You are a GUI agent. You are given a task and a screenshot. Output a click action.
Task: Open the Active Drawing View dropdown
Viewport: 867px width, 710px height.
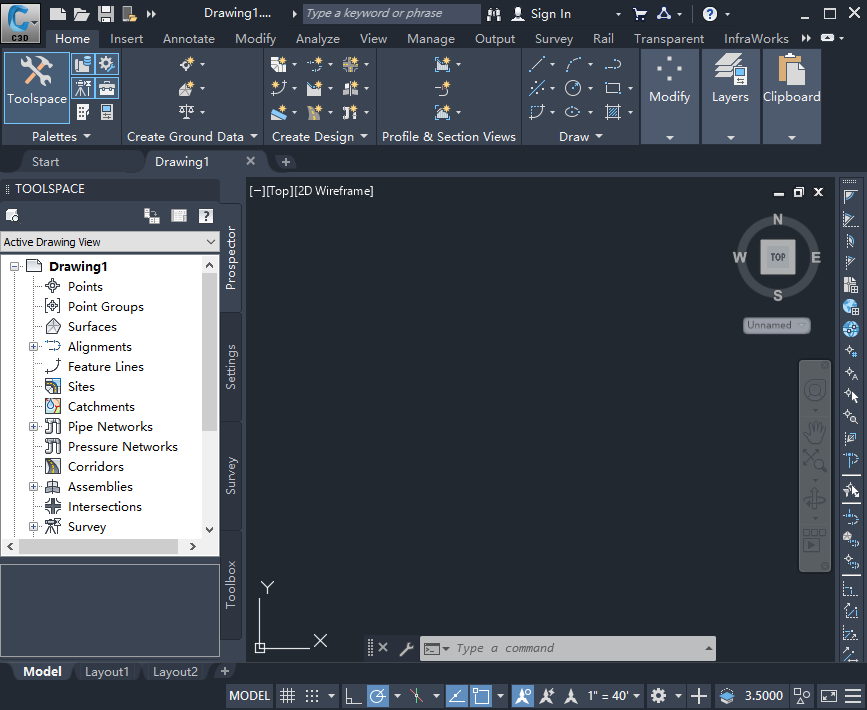(109, 242)
